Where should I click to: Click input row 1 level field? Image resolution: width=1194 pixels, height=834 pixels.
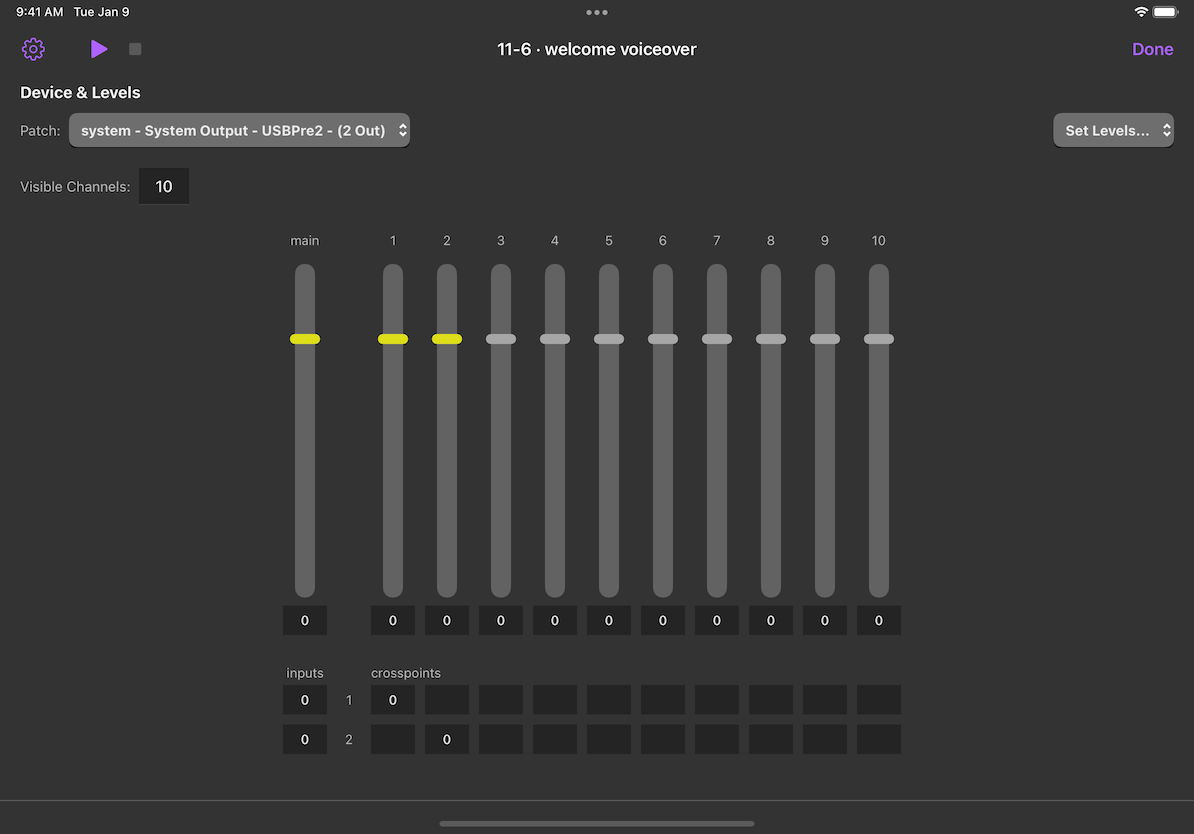[304, 700]
